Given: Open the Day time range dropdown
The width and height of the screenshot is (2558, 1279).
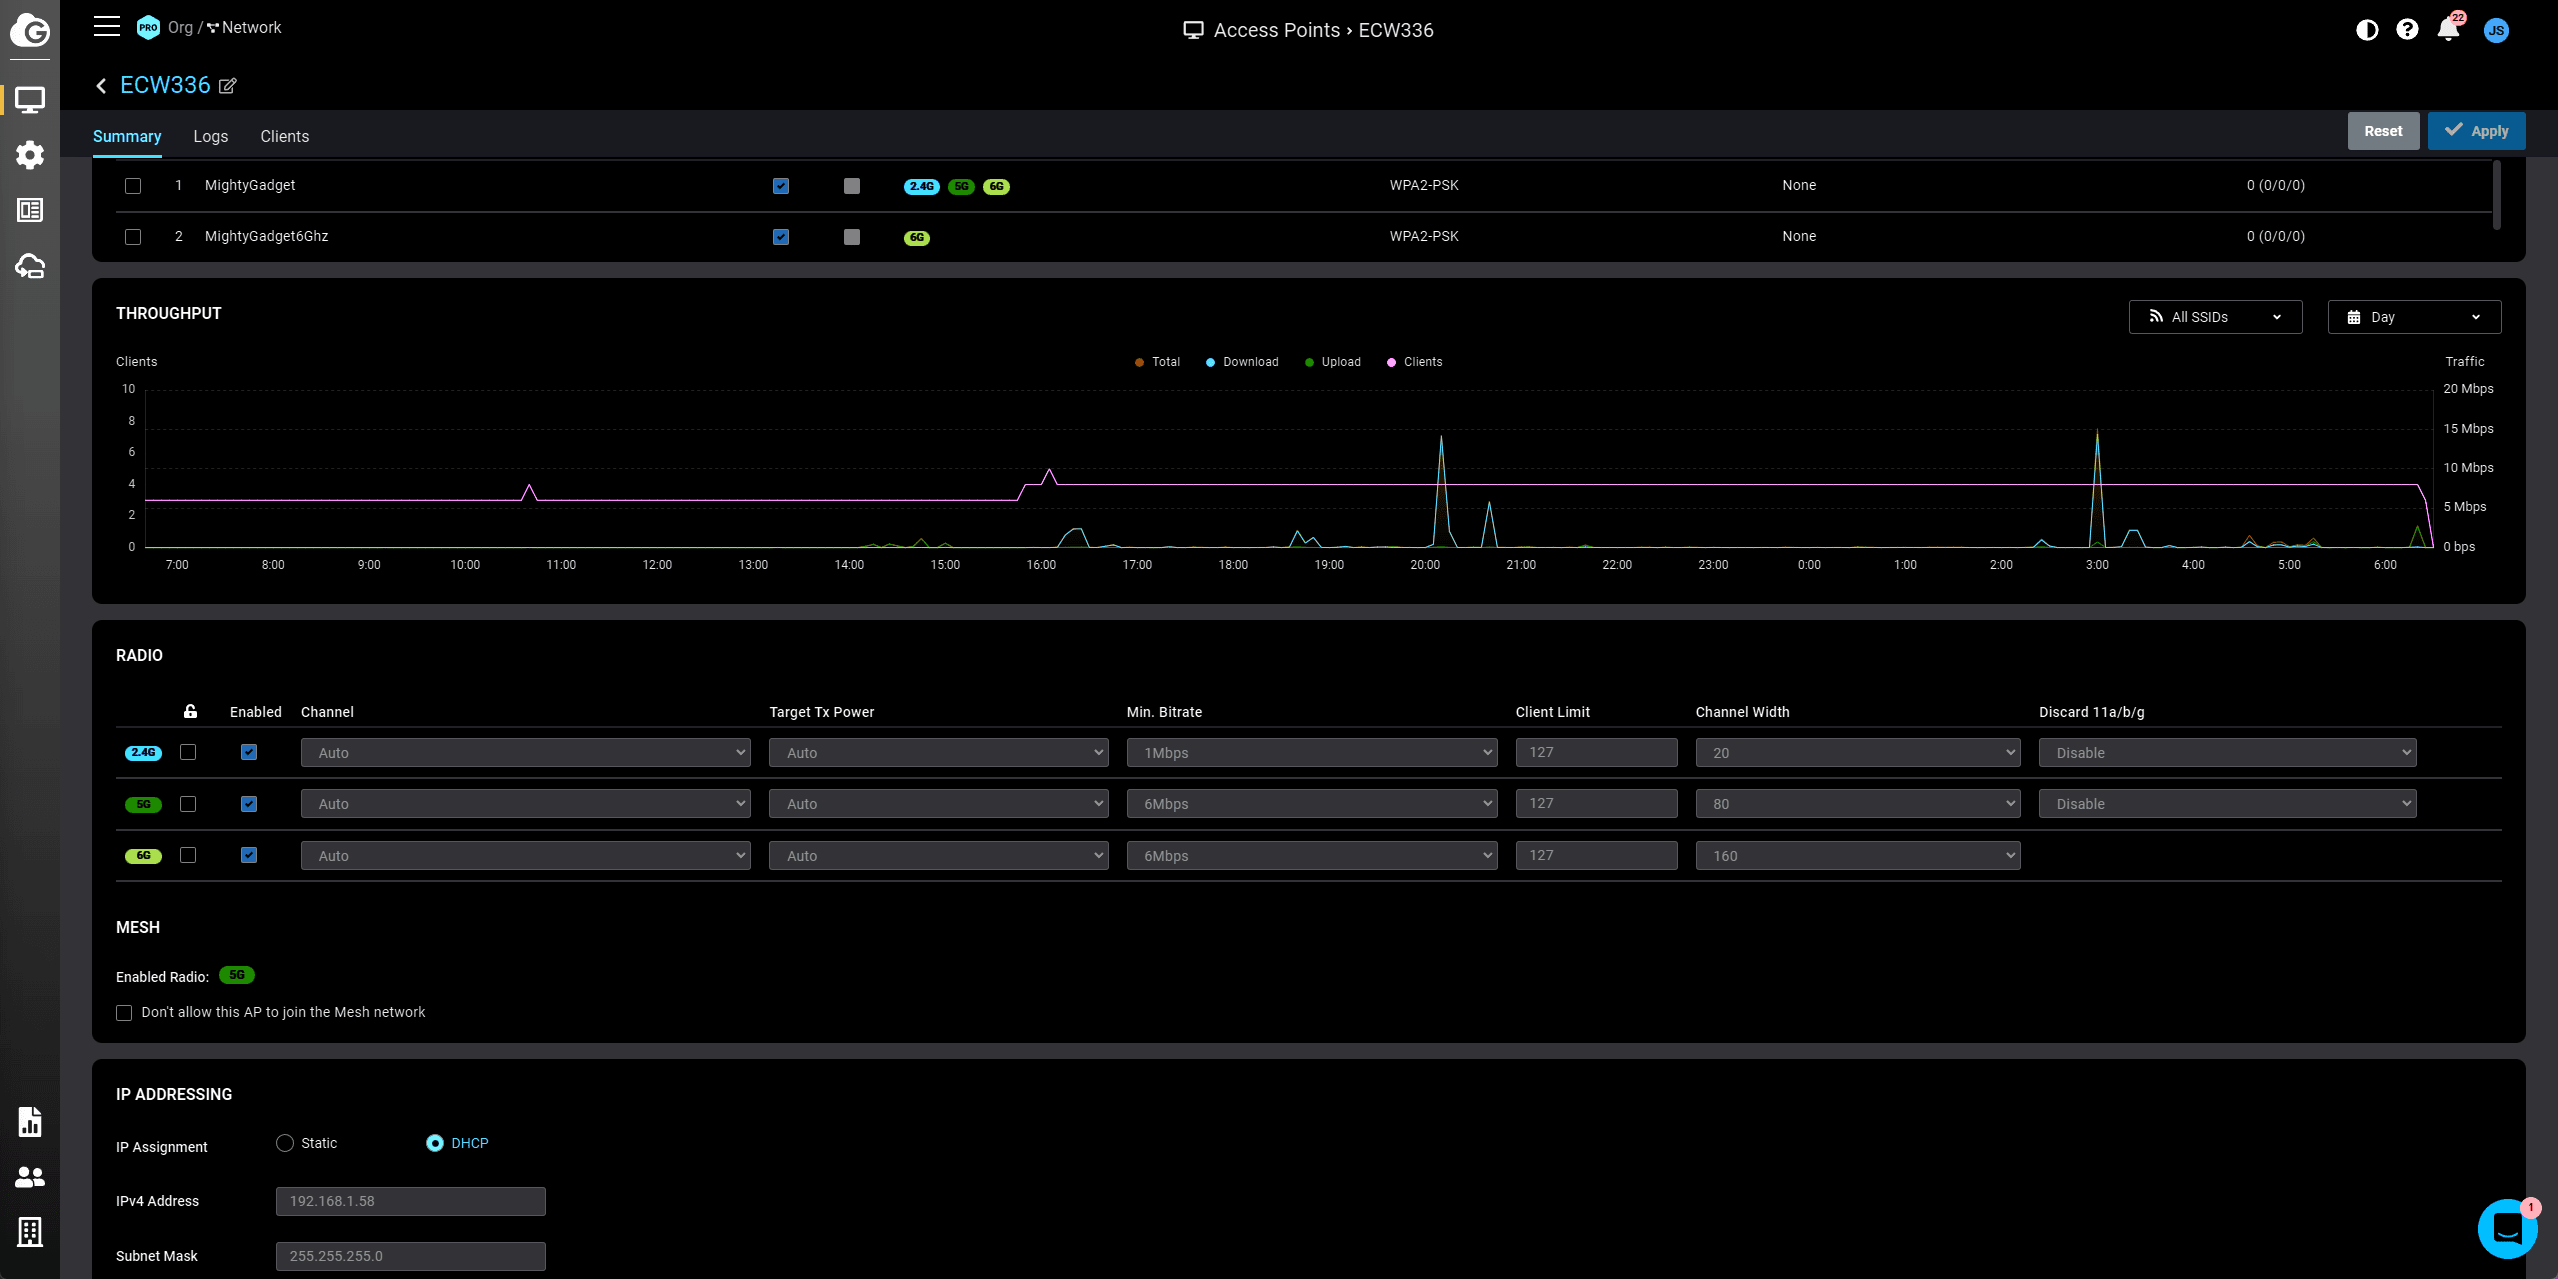Looking at the screenshot, I should 2413,317.
